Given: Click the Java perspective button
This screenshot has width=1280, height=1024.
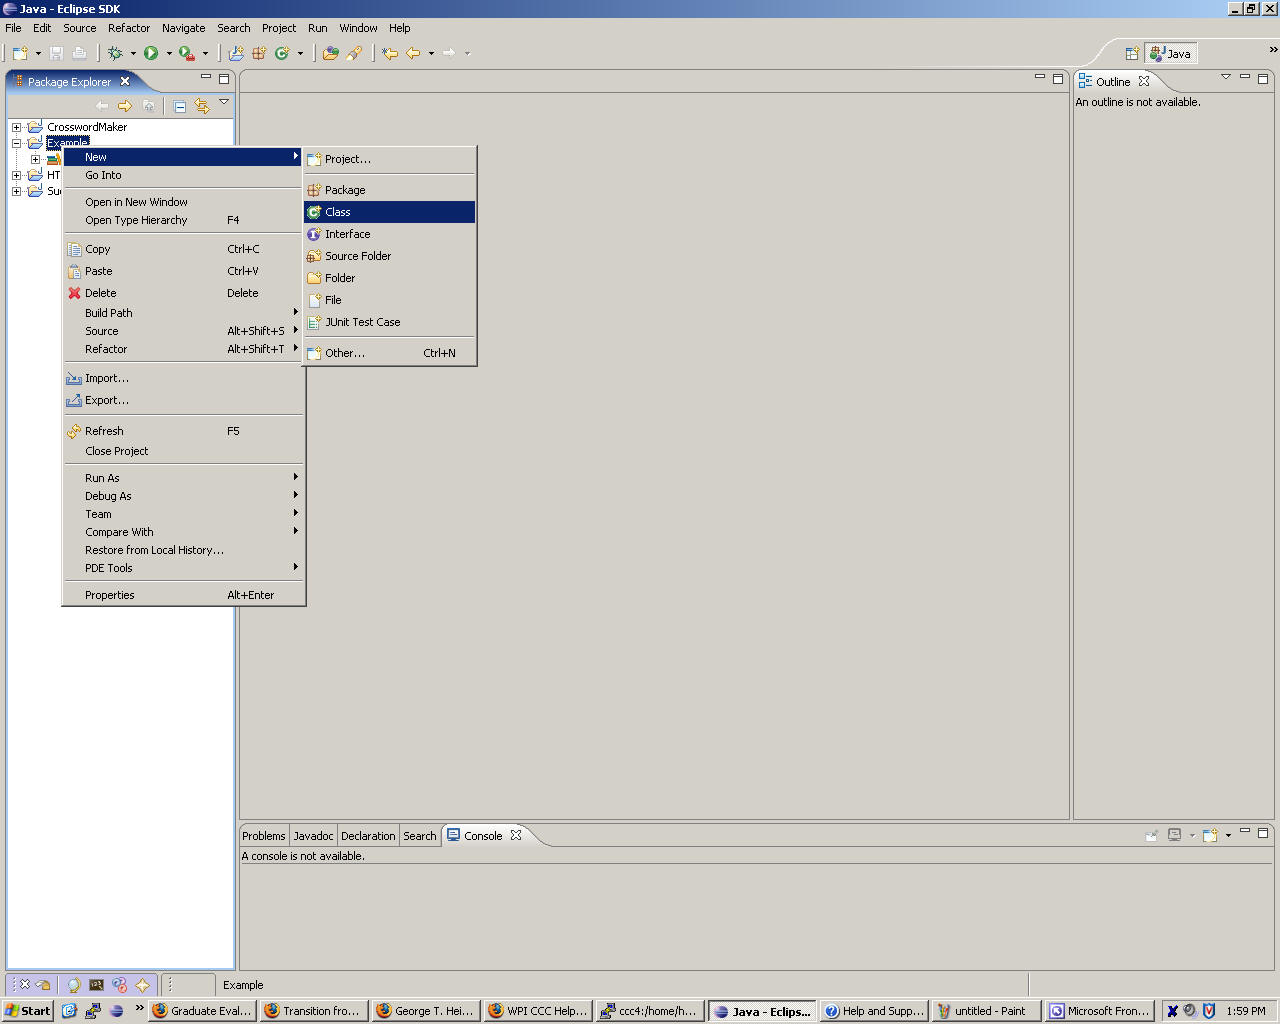Looking at the screenshot, I should [x=1170, y=54].
